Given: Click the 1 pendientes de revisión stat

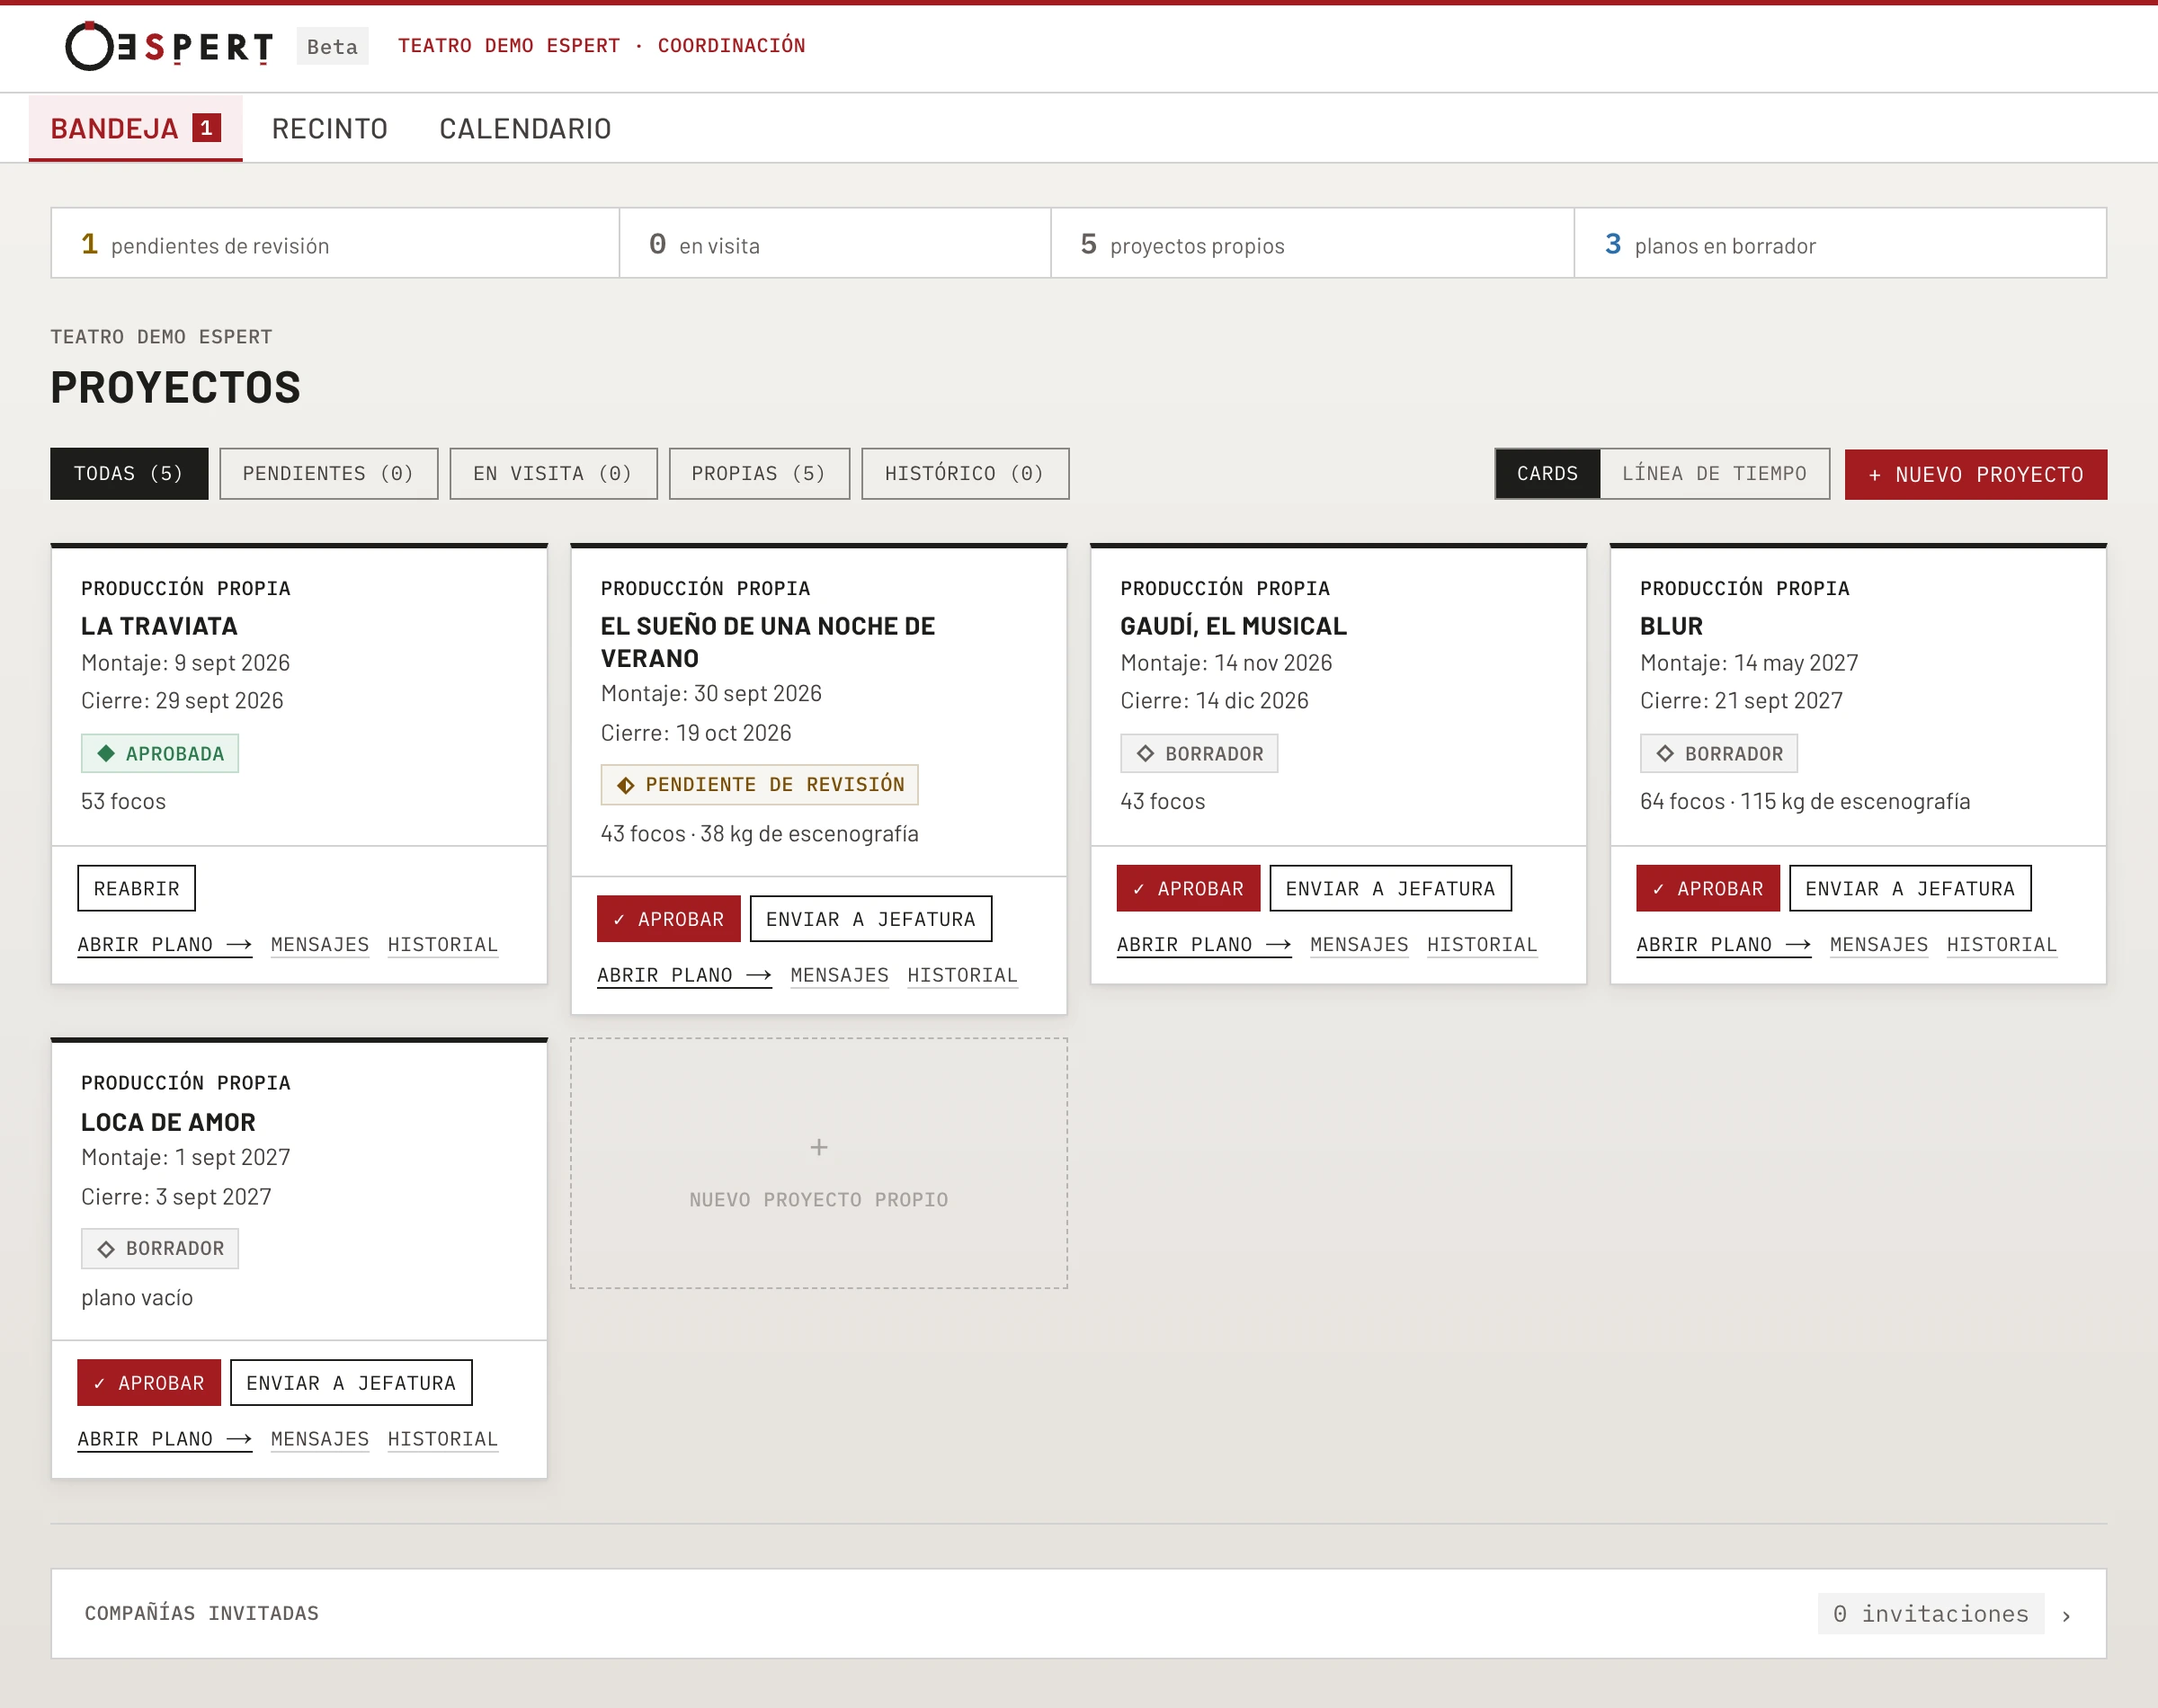Looking at the screenshot, I should tap(335, 243).
